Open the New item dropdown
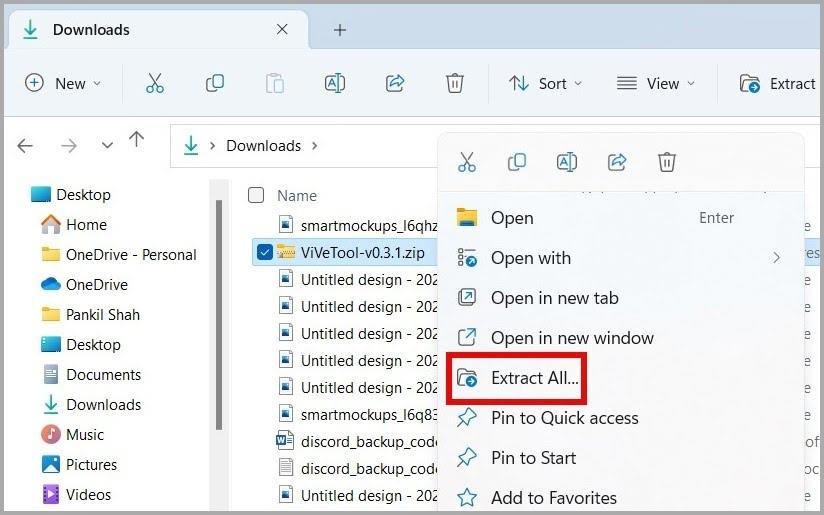The image size is (824, 515). [x=63, y=83]
